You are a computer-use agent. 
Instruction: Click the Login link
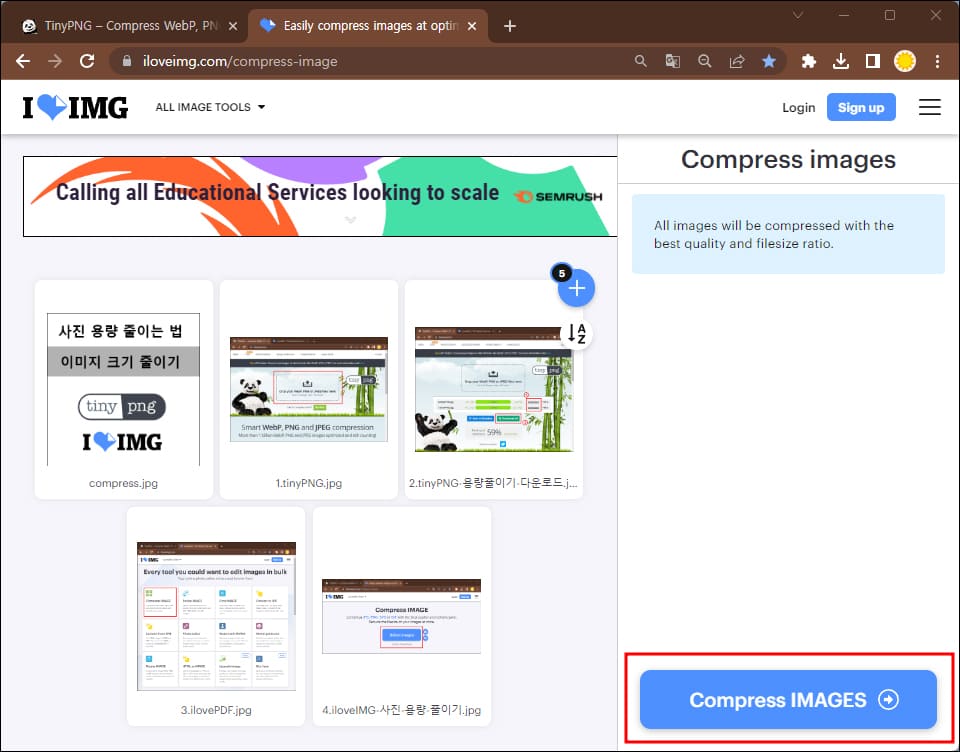click(x=798, y=108)
